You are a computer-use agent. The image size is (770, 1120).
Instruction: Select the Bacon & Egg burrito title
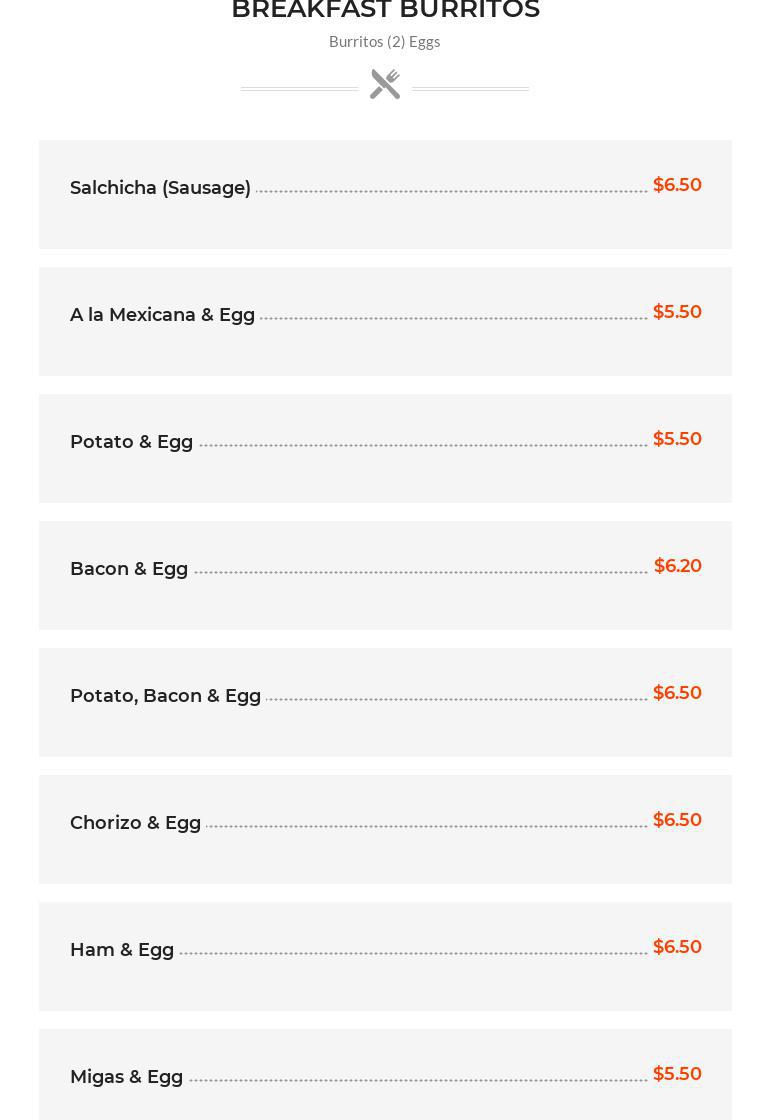pos(129,569)
